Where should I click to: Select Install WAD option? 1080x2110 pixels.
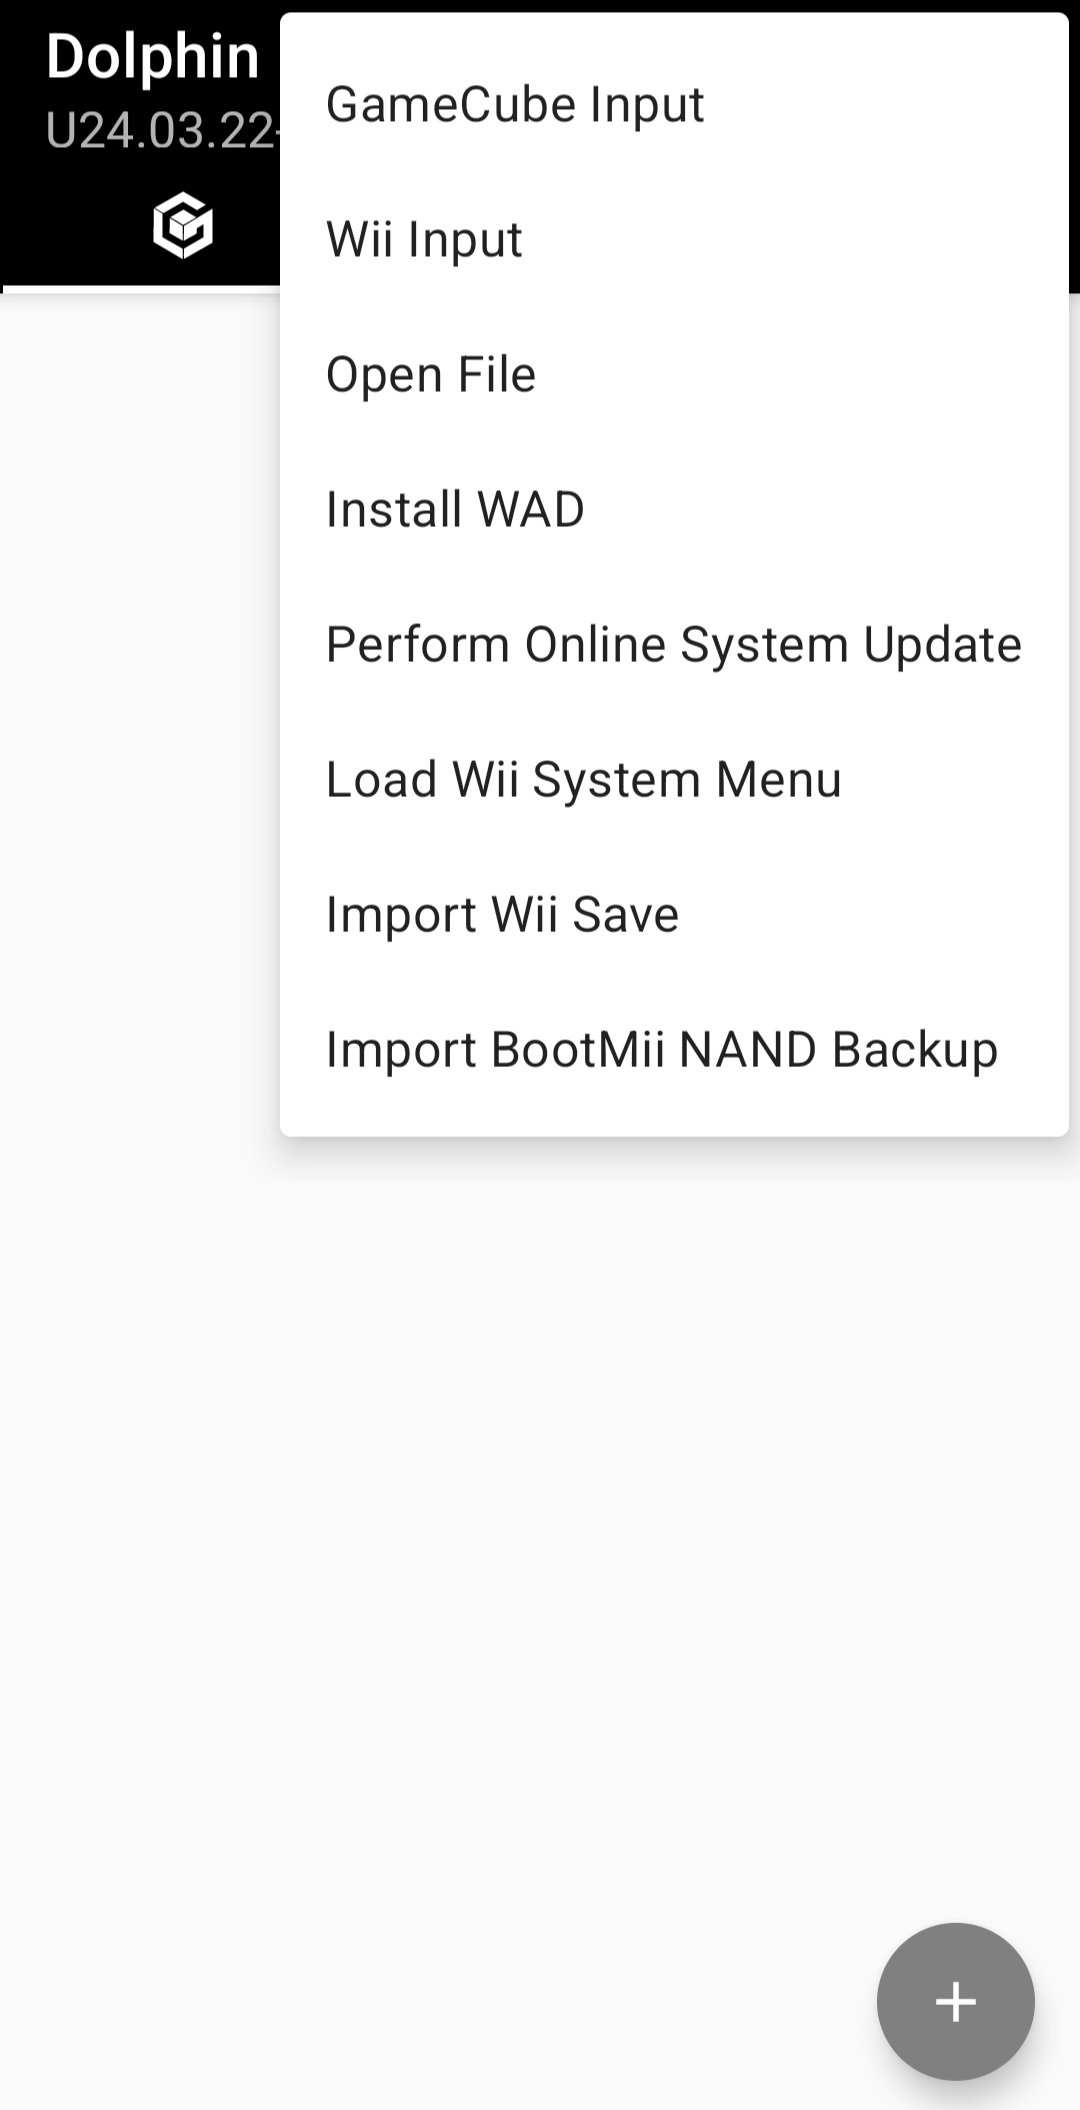click(455, 509)
